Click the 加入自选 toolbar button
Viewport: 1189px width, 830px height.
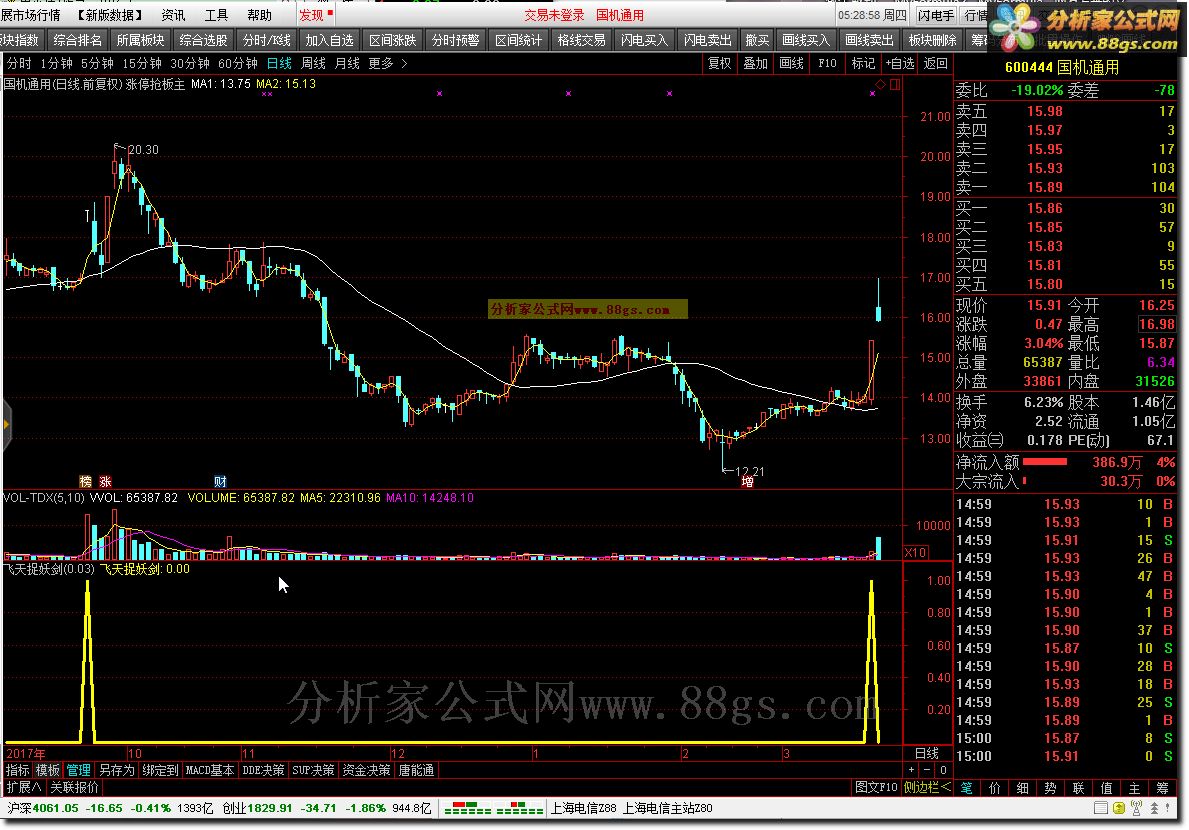coord(329,40)
